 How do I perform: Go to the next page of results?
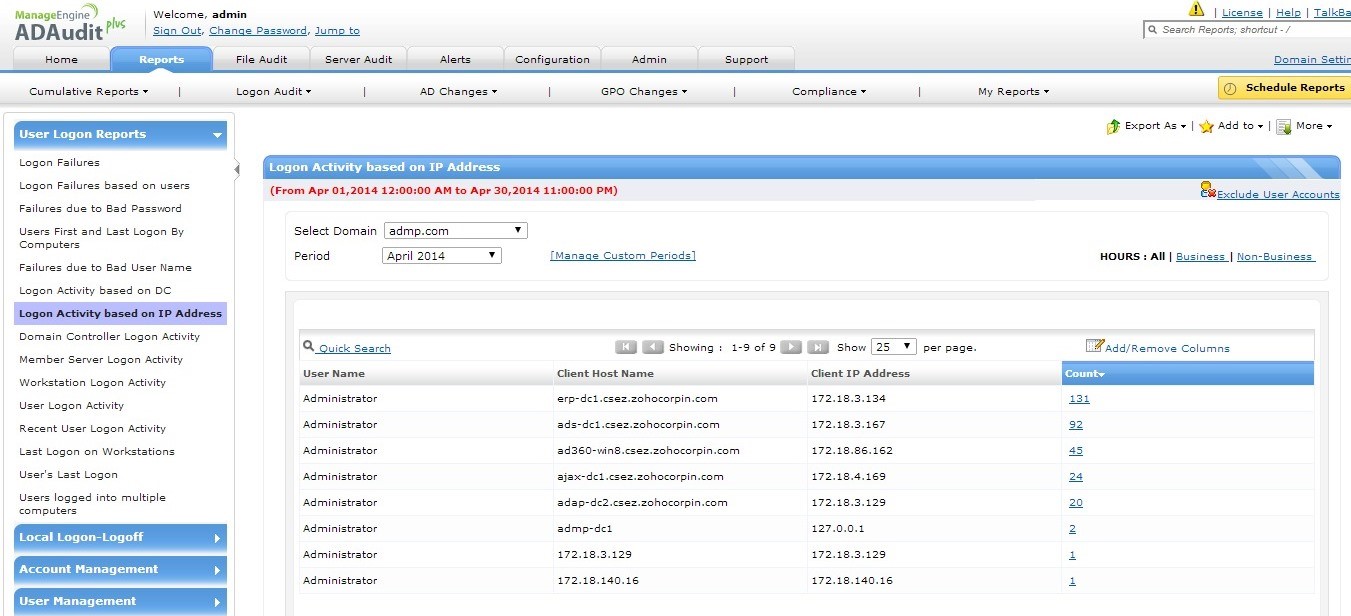[790, 346]
